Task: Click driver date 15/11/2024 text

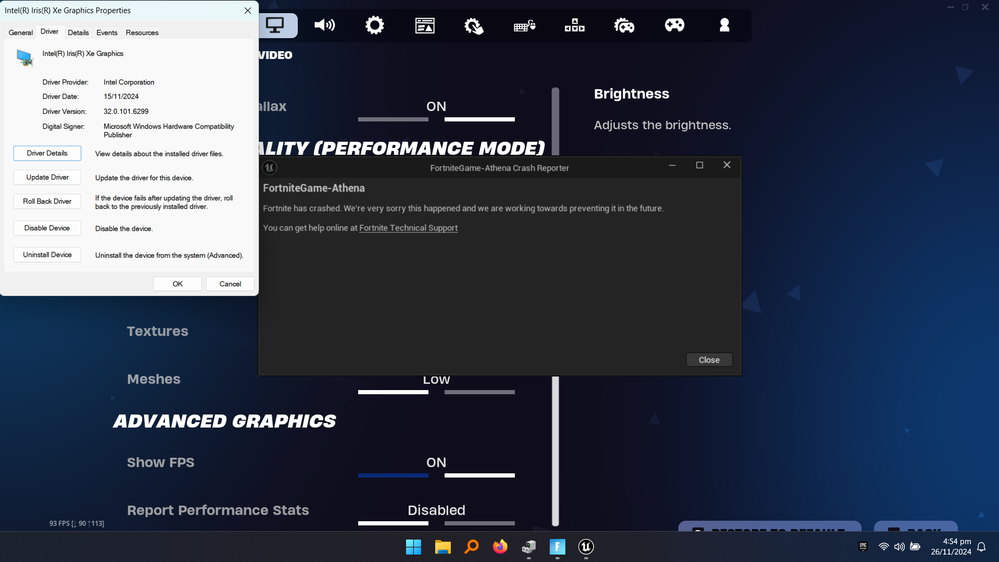Action: (121, 97)
